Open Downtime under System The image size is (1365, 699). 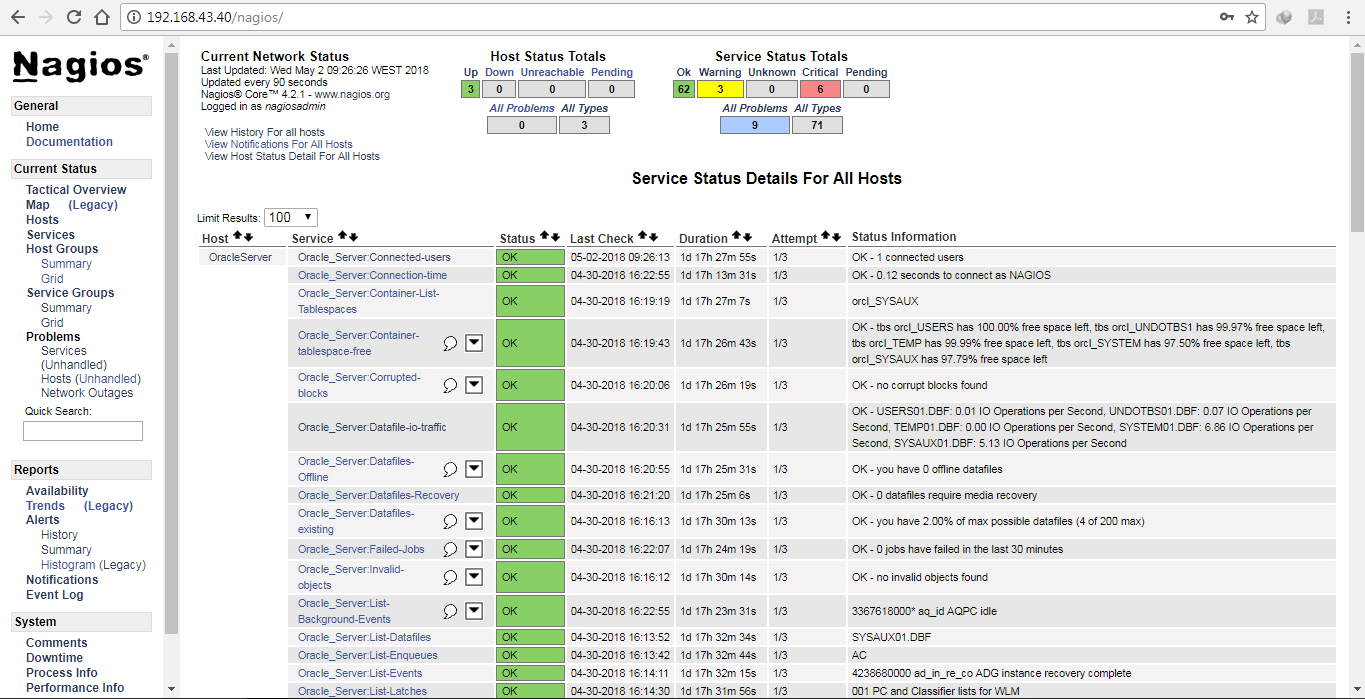point(54,658)
